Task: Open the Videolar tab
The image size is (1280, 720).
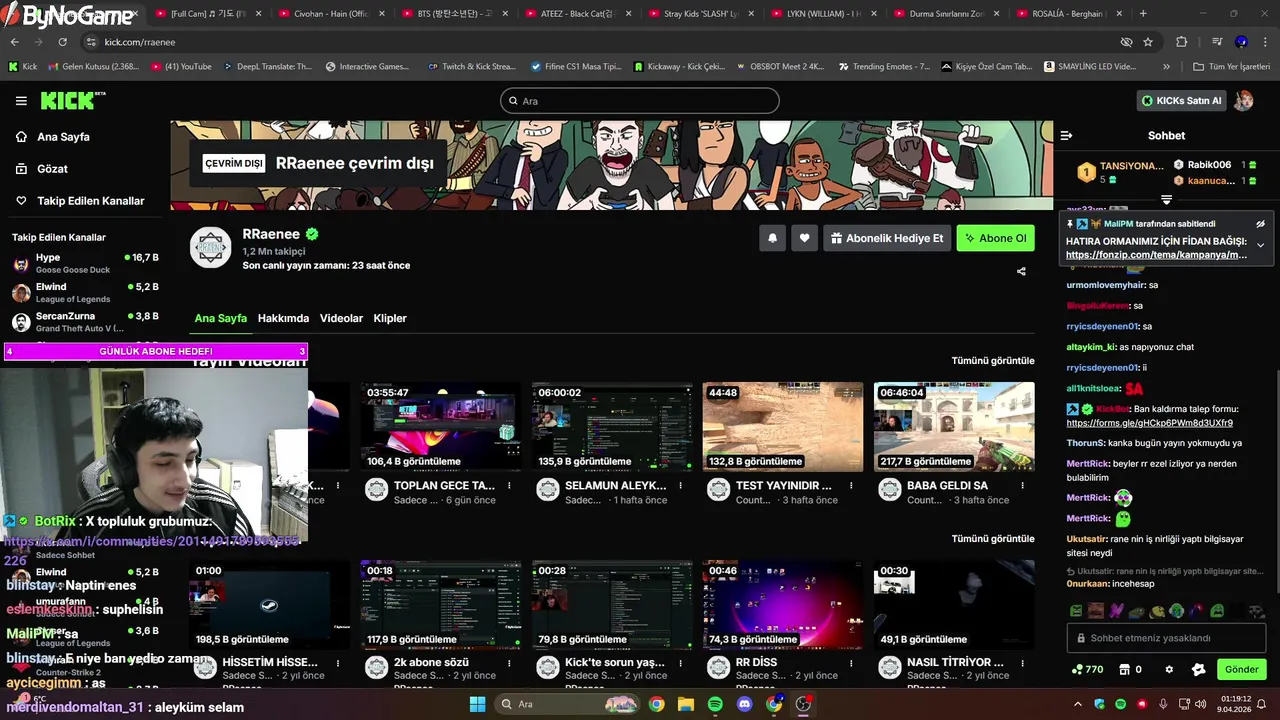Action: [x=341, y=318]
